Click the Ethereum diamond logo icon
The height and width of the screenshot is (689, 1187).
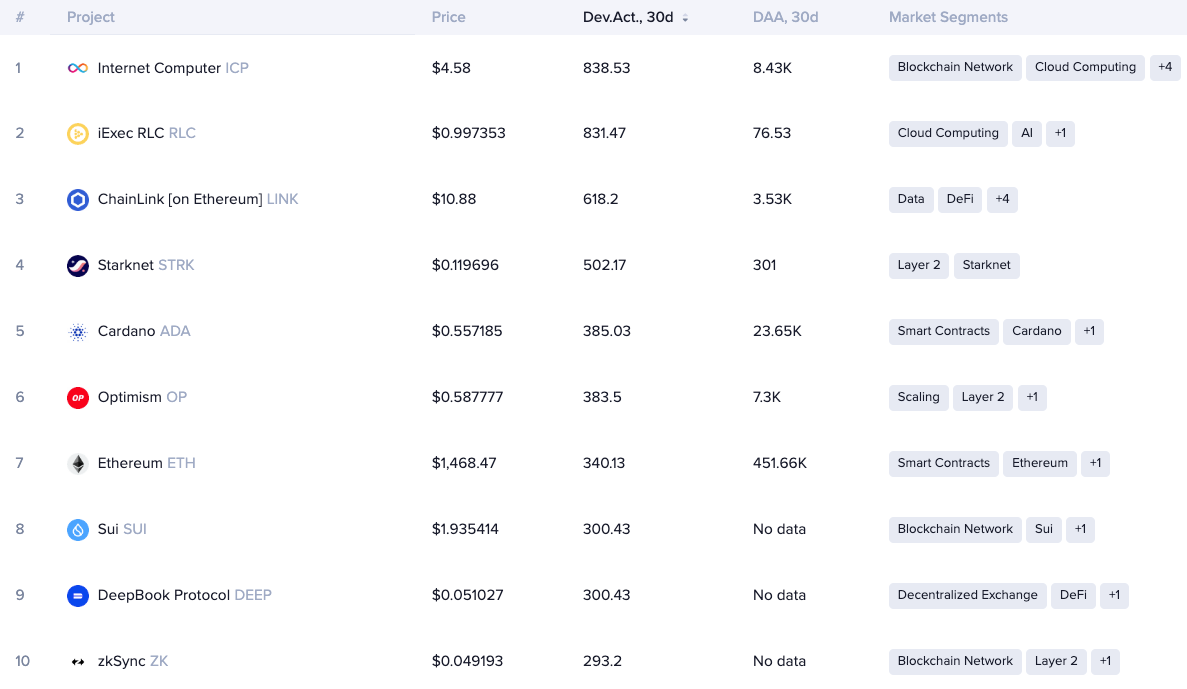click(x=78, y=463)
